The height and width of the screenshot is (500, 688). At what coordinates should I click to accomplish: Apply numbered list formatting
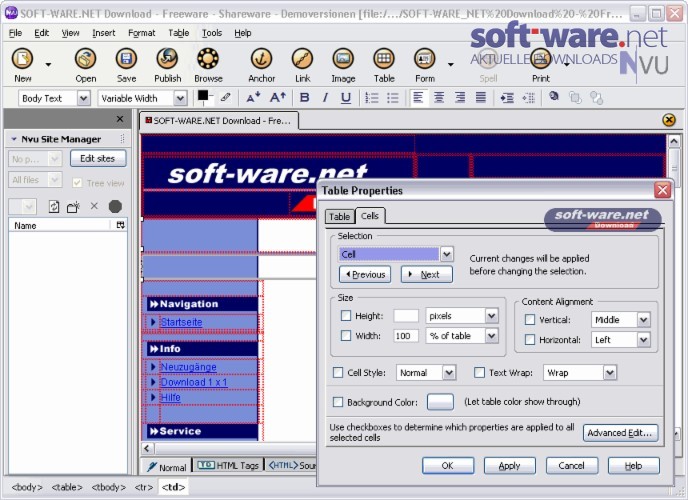[x=372, y=97]
